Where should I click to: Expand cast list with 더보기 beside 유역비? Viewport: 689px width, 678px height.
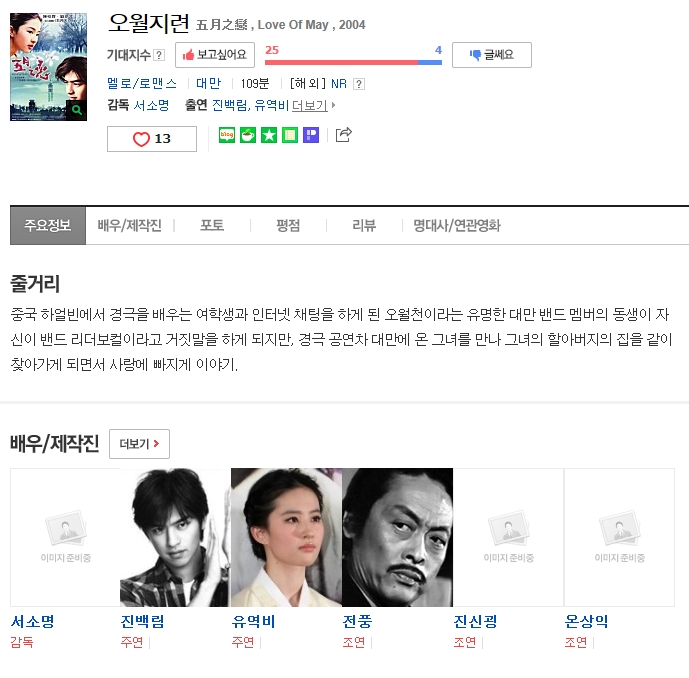313,105
